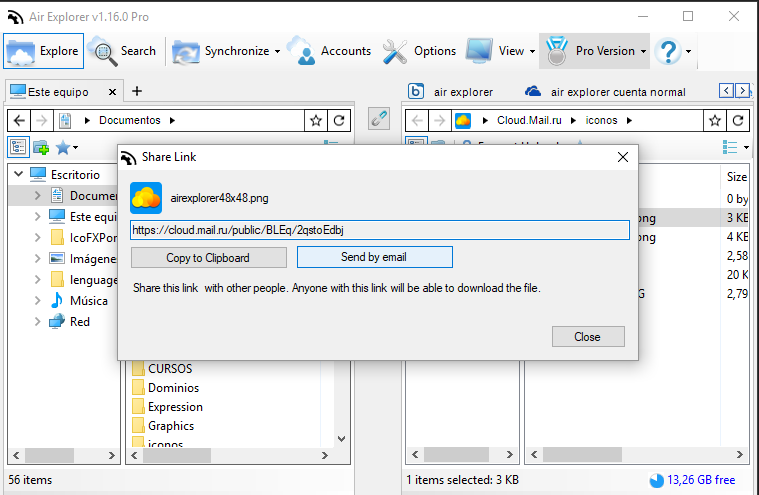Screen dimensions: 759x495
Task: Open the Search tool
Action: [123, 51]
